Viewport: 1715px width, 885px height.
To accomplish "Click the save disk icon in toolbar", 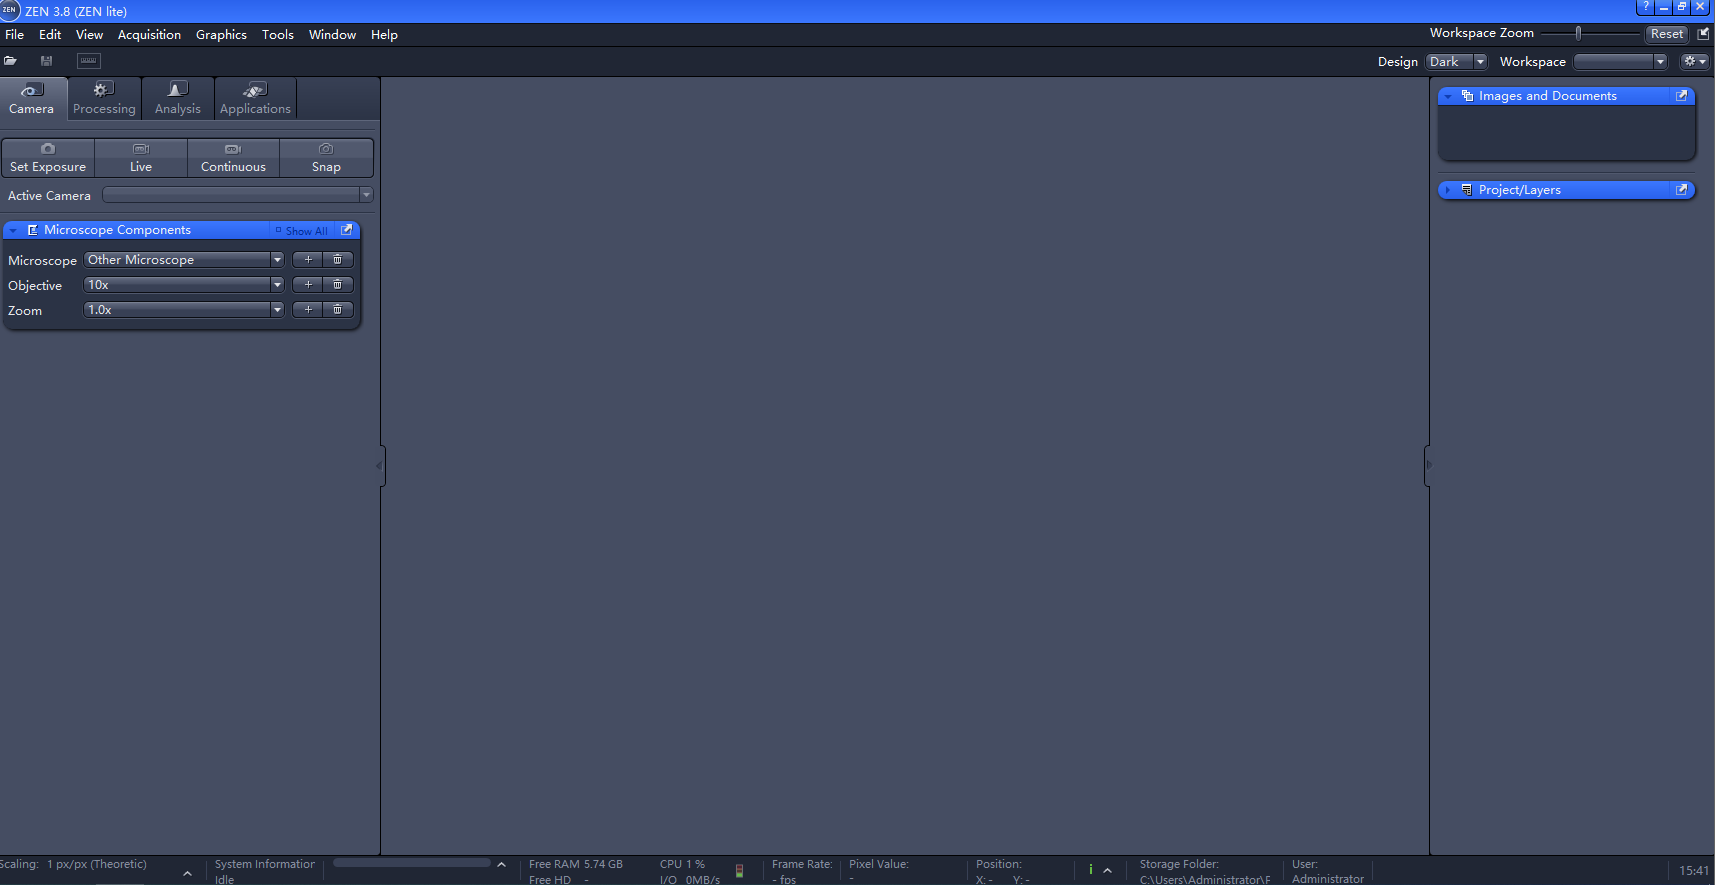I will coord(46,61).
